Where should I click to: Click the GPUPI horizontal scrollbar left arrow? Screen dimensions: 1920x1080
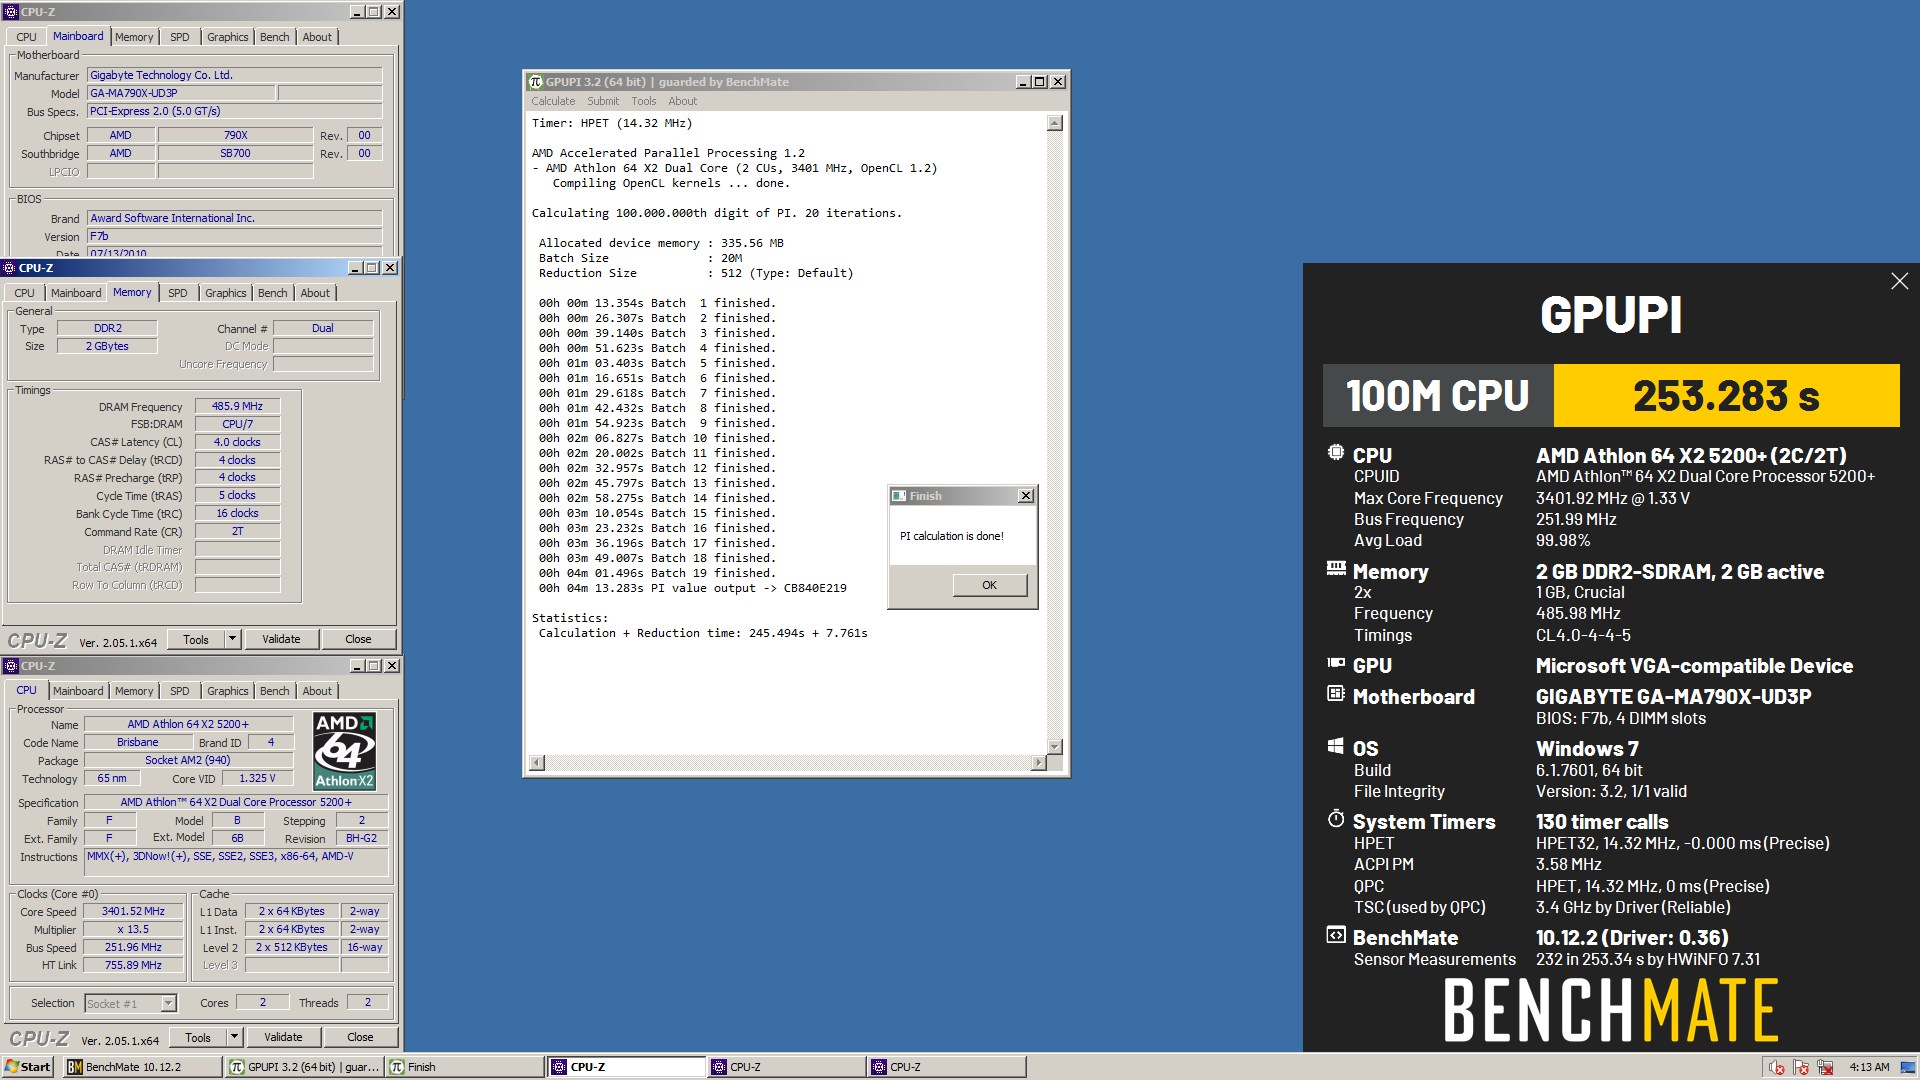pos(537,763)
